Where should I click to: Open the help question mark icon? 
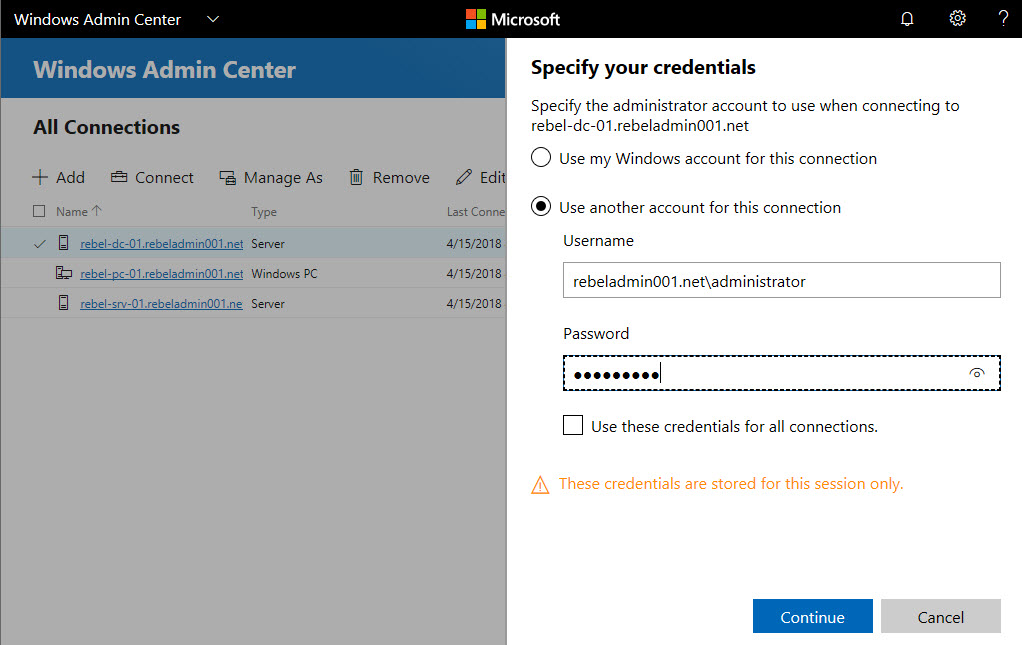[1003, 18]
